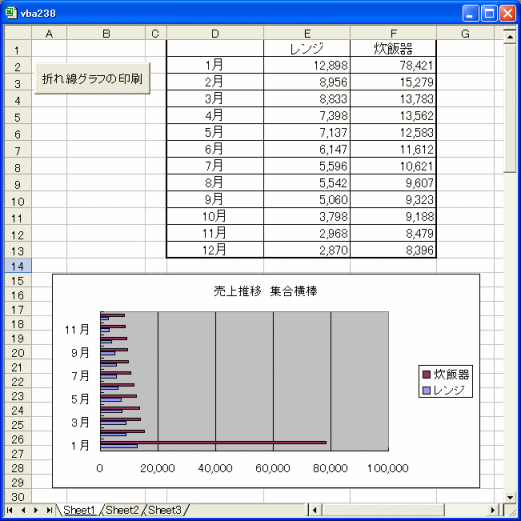This screenshot has height=521, width=521.
Task: Select cell containing 15,279
Action: 393,82
